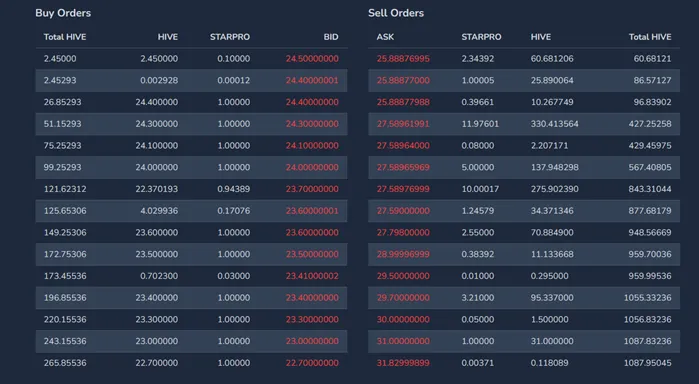This screenshot has width=699, height=384.
Task: Choose bid price 23.60000001
Action: (312, 211)
